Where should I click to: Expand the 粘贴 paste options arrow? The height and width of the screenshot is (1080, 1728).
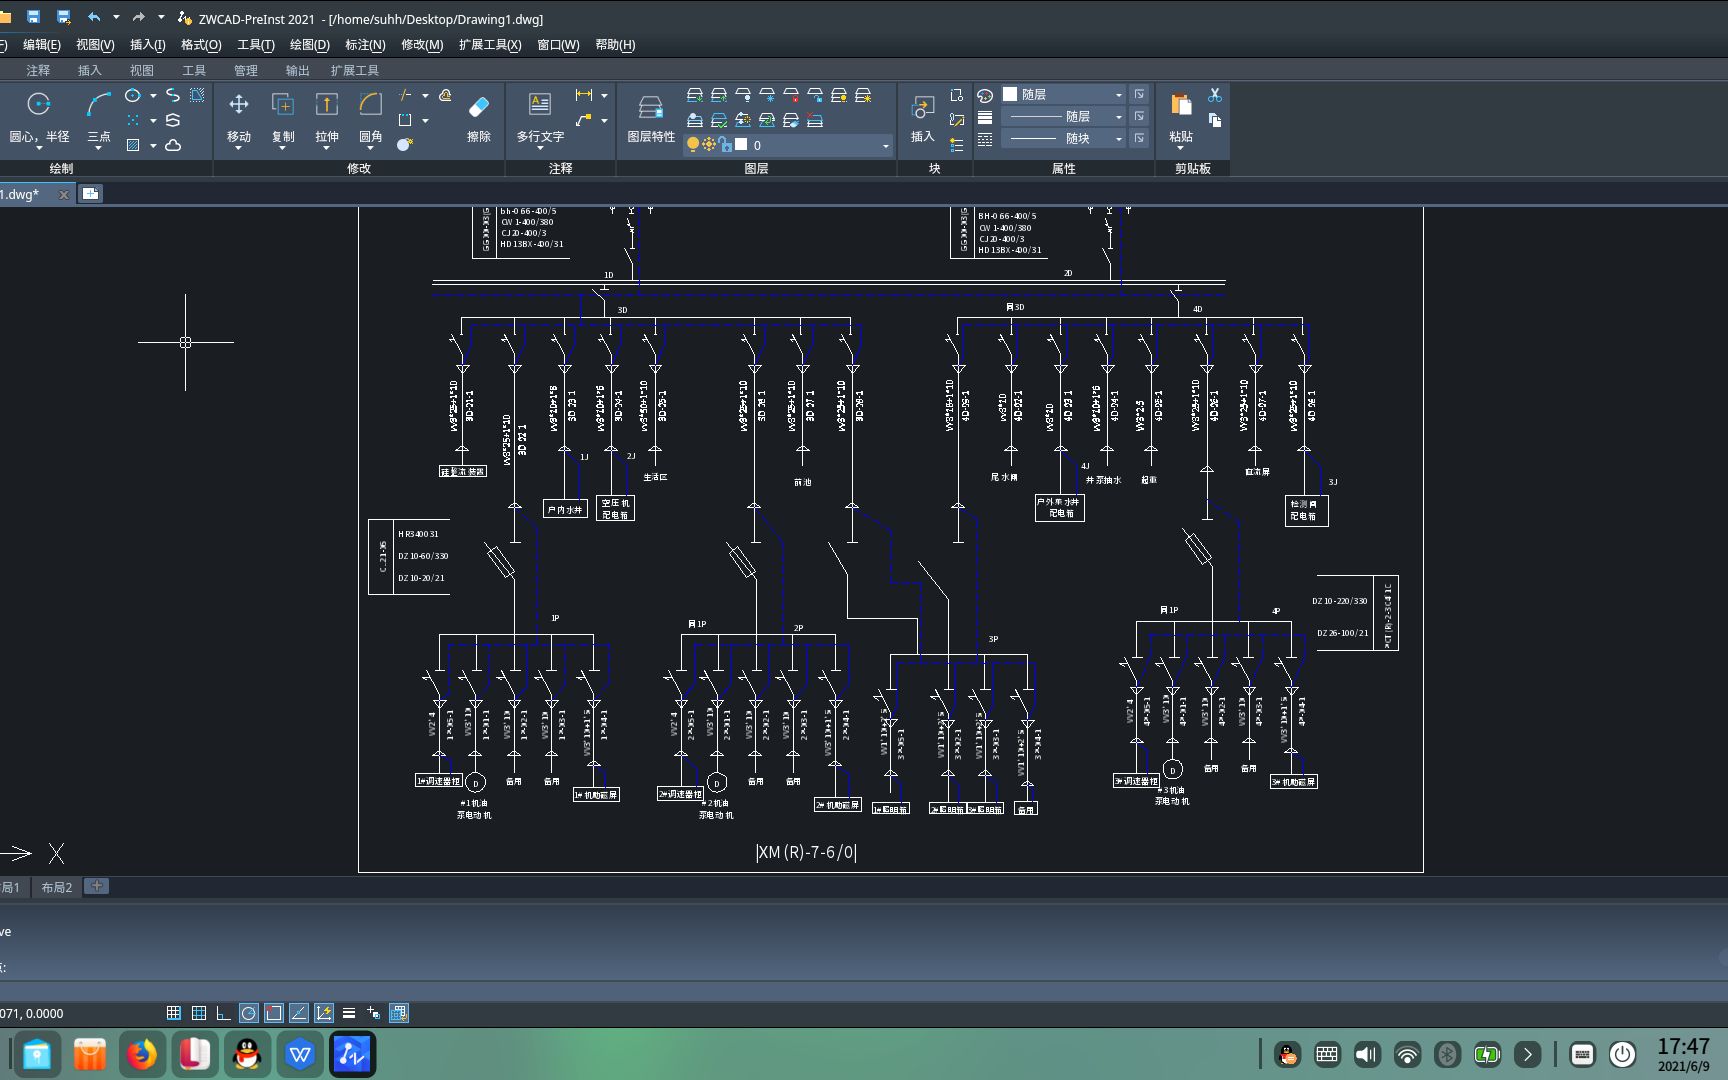coord(1180,148)
